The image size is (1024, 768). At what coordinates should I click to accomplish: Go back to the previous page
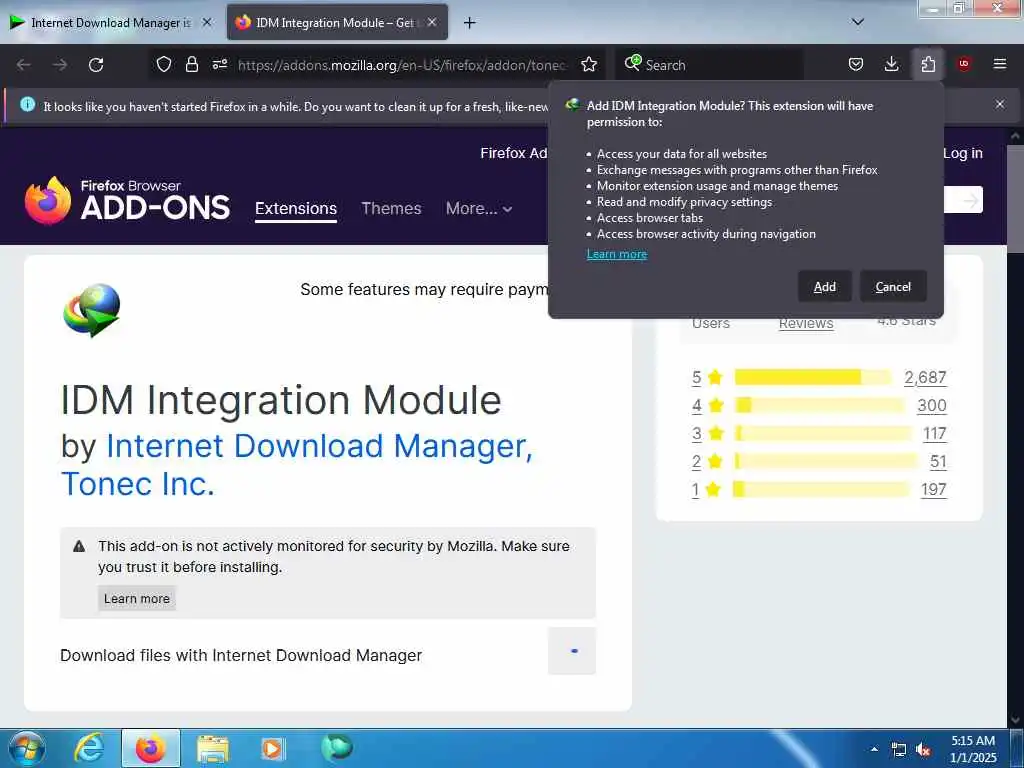[x=24, y=64]
